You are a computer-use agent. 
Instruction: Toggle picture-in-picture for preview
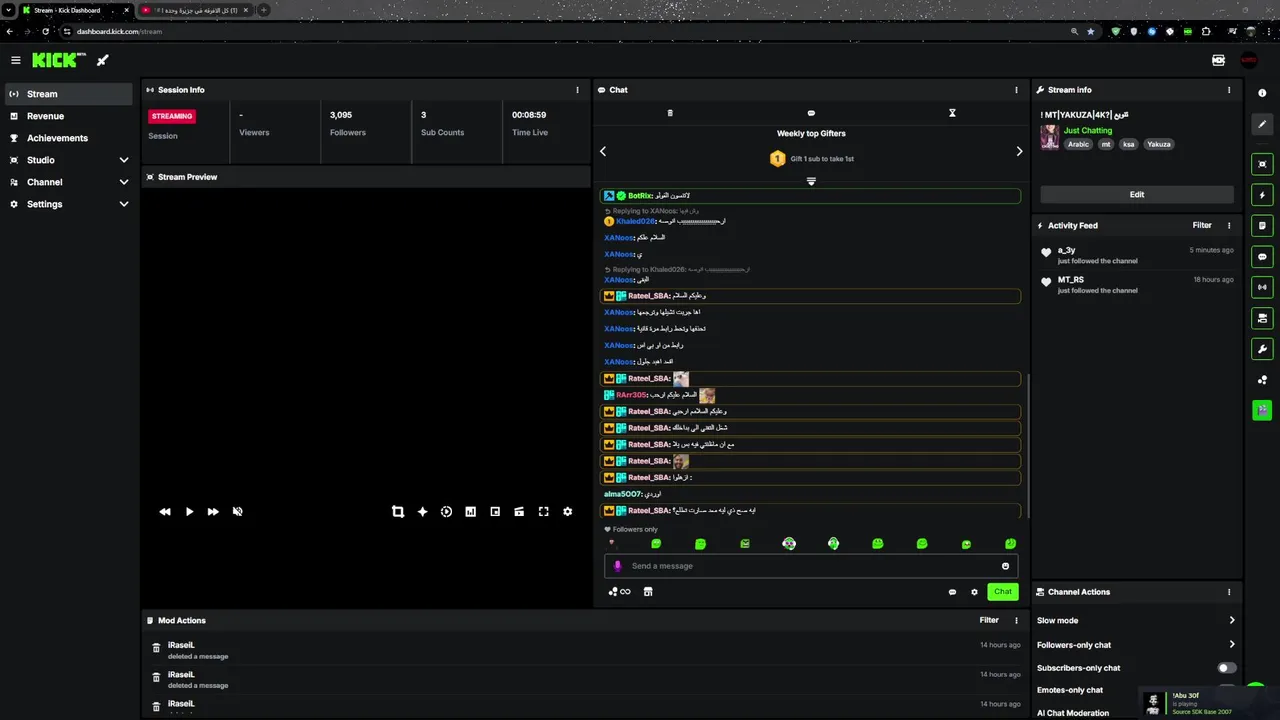tap(495, 511)
